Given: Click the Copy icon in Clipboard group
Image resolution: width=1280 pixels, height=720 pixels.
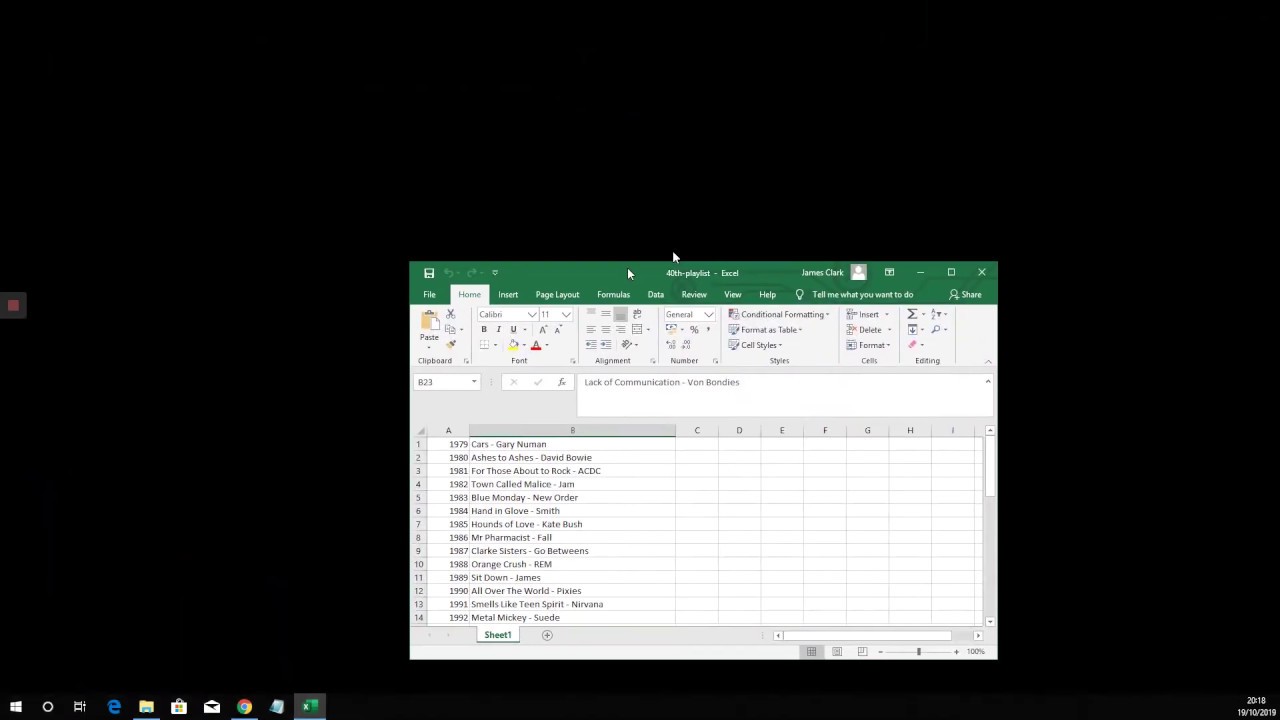Looking at the screenshot, I should [x=450, y=329].
